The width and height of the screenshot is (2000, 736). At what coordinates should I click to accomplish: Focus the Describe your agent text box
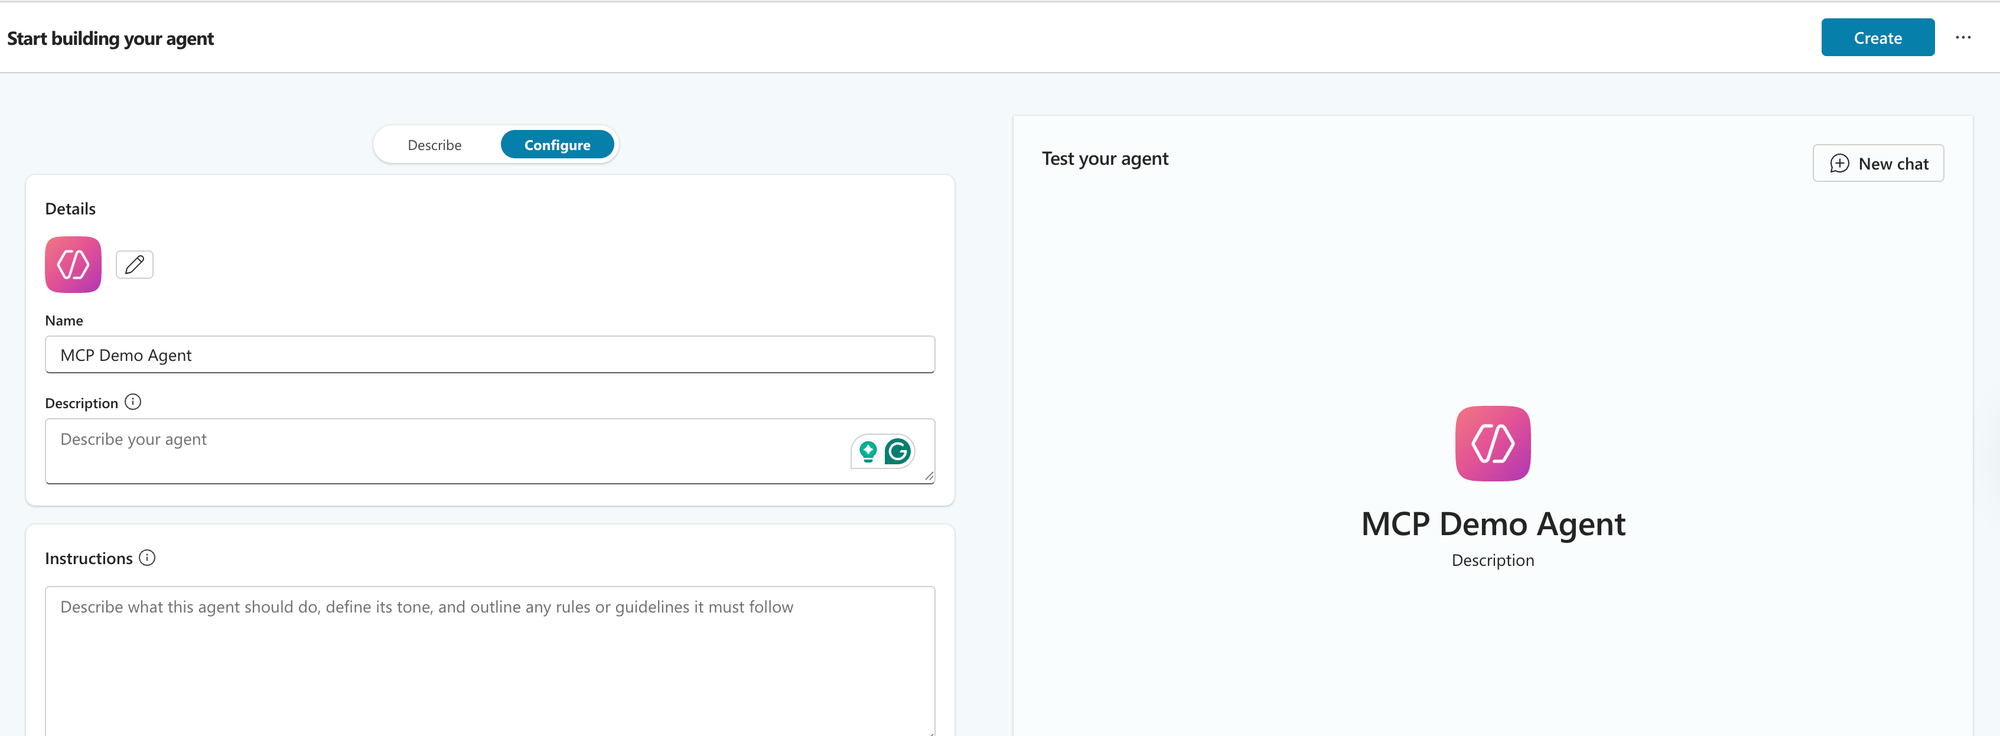click(x=440, y=450)
